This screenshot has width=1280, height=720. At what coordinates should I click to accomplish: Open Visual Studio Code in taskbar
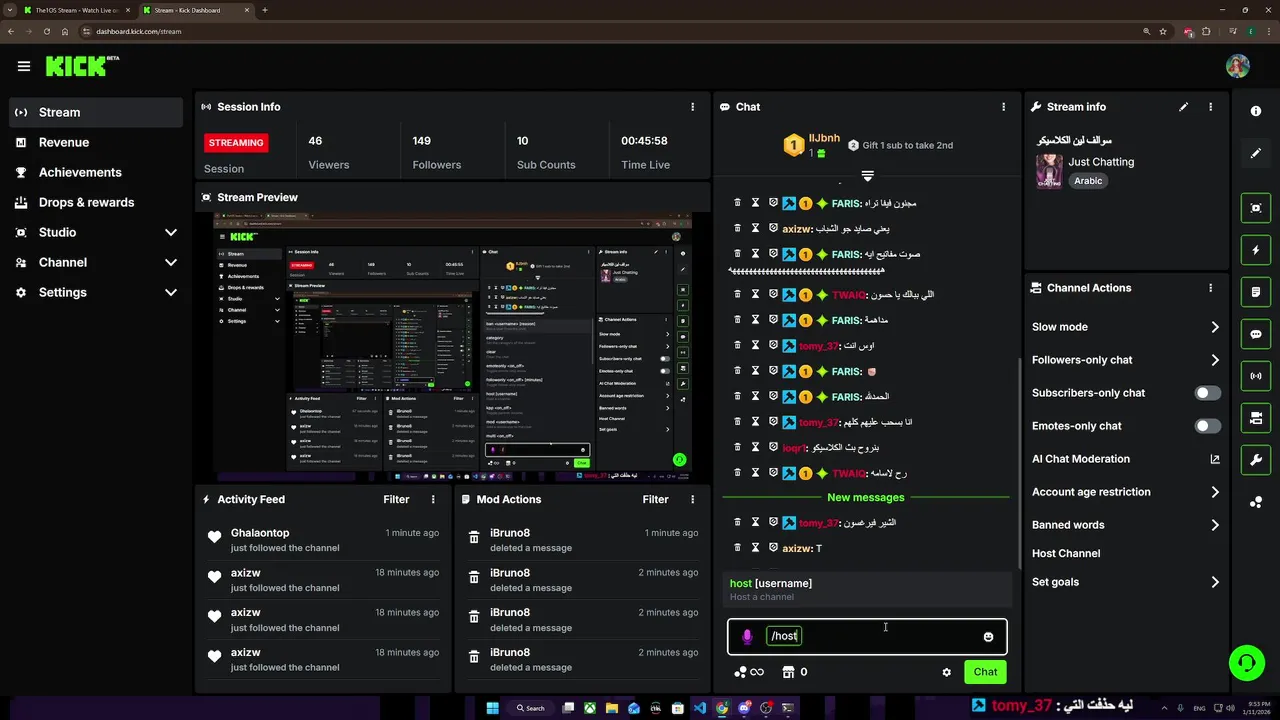coord(699,708)
